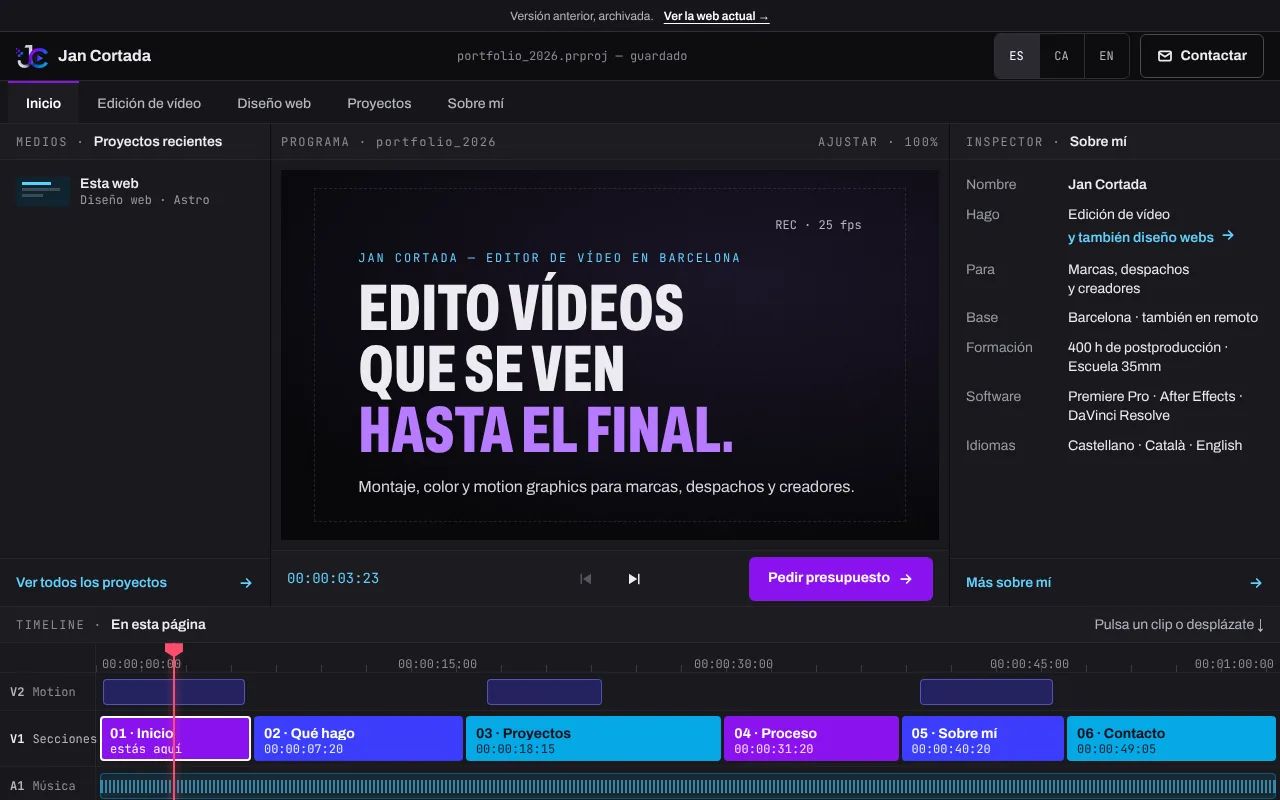Click the timecode 00:00:03:23
The width and height of the screenshot is (1280, 800).
(333, 578)
